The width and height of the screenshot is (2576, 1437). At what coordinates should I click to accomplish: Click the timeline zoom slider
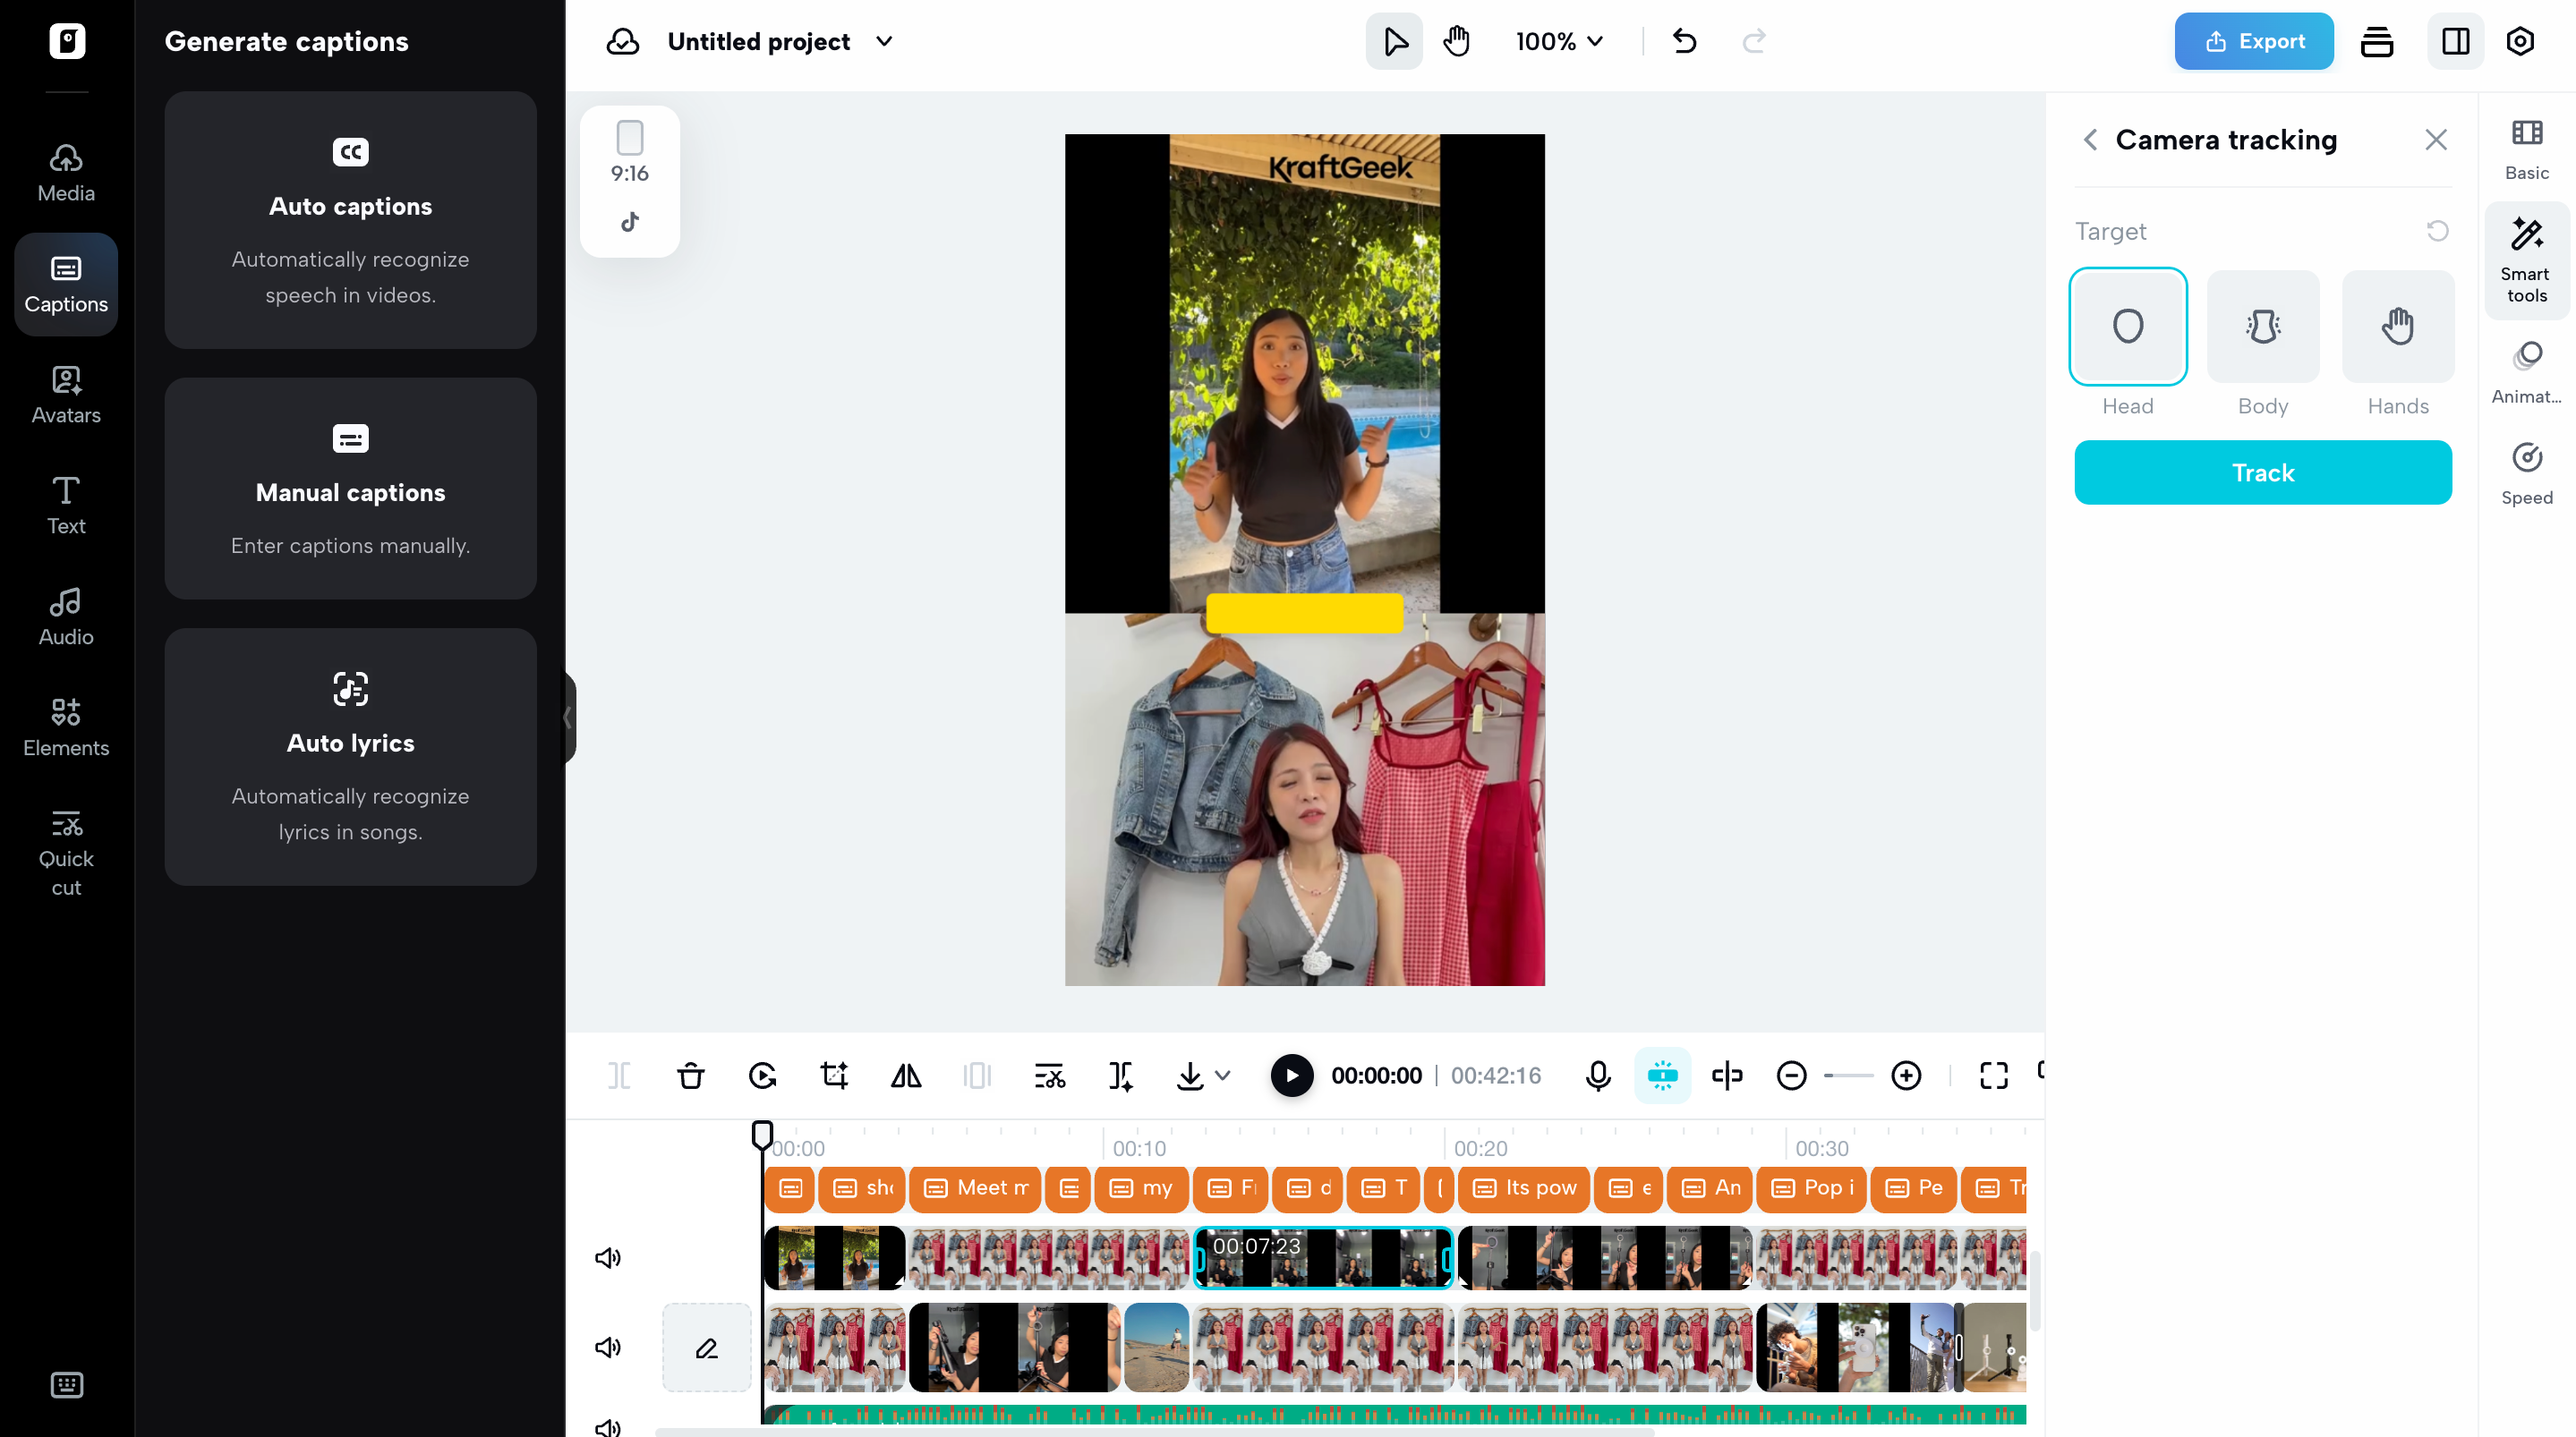click(x=1848, y=1076)
